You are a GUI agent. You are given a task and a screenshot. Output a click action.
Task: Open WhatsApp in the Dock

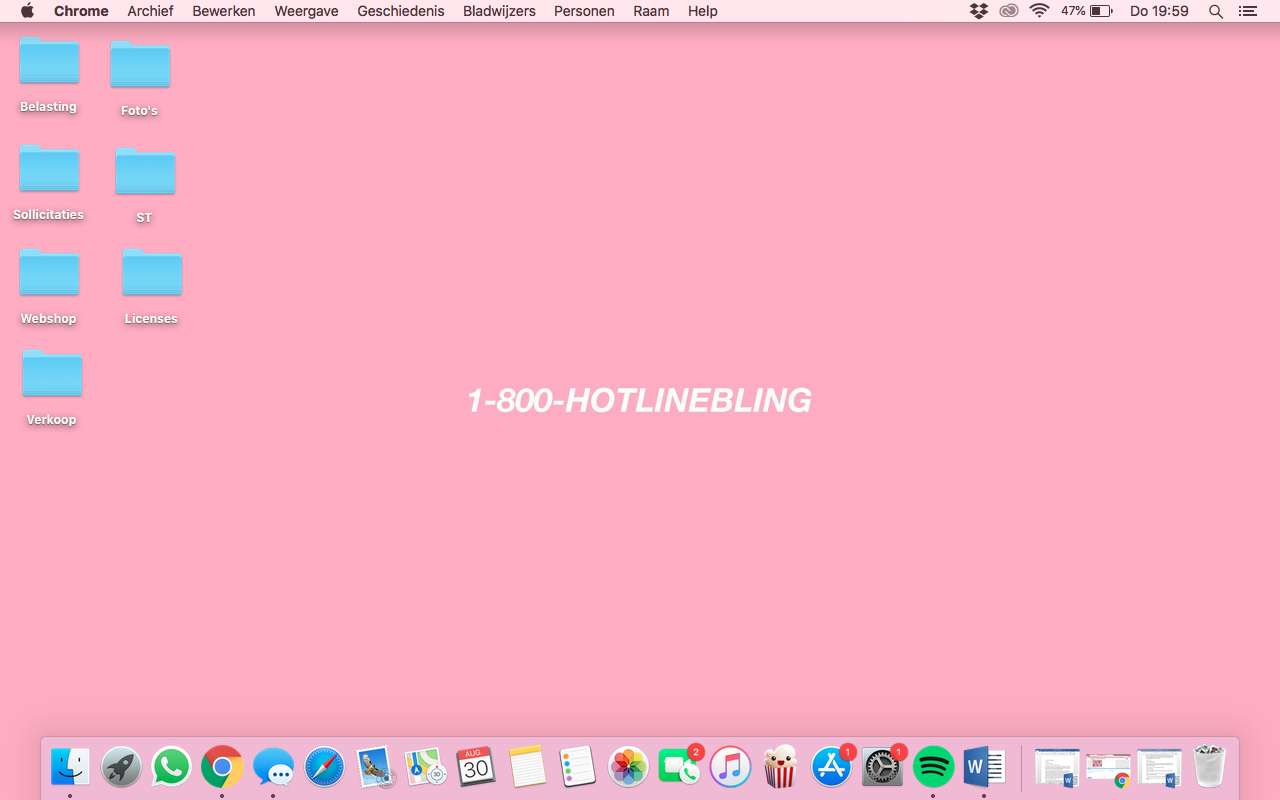coord(172,767)
